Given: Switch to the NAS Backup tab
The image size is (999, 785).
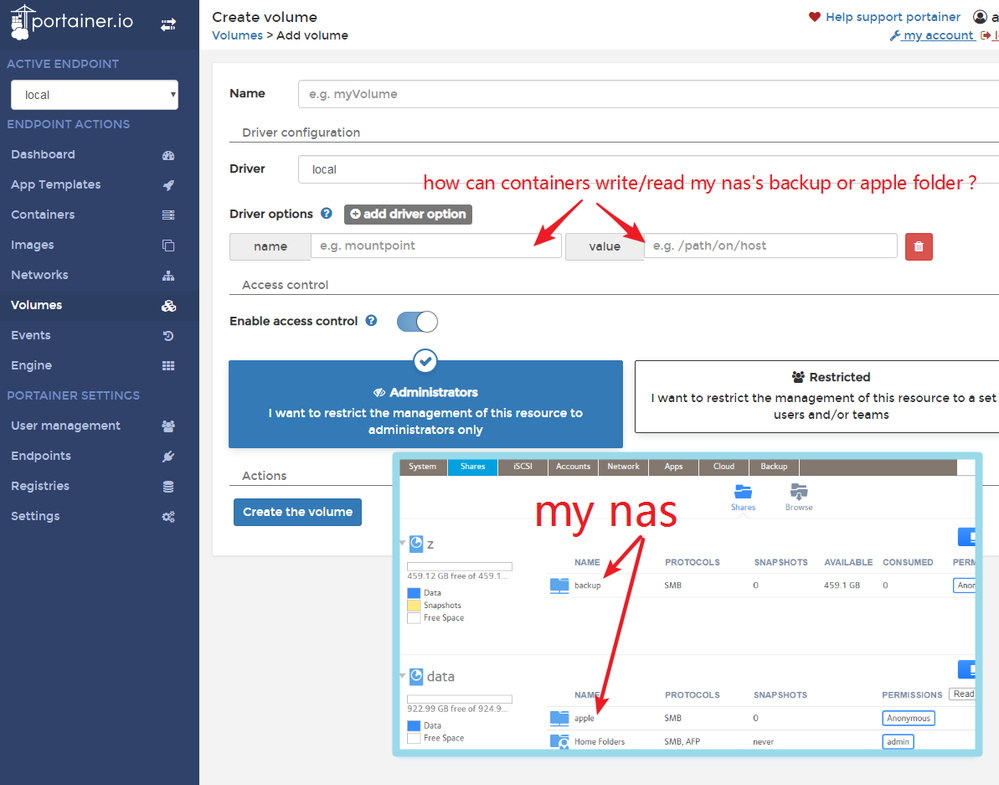Looking at the screenshot, I should point(774,467).
